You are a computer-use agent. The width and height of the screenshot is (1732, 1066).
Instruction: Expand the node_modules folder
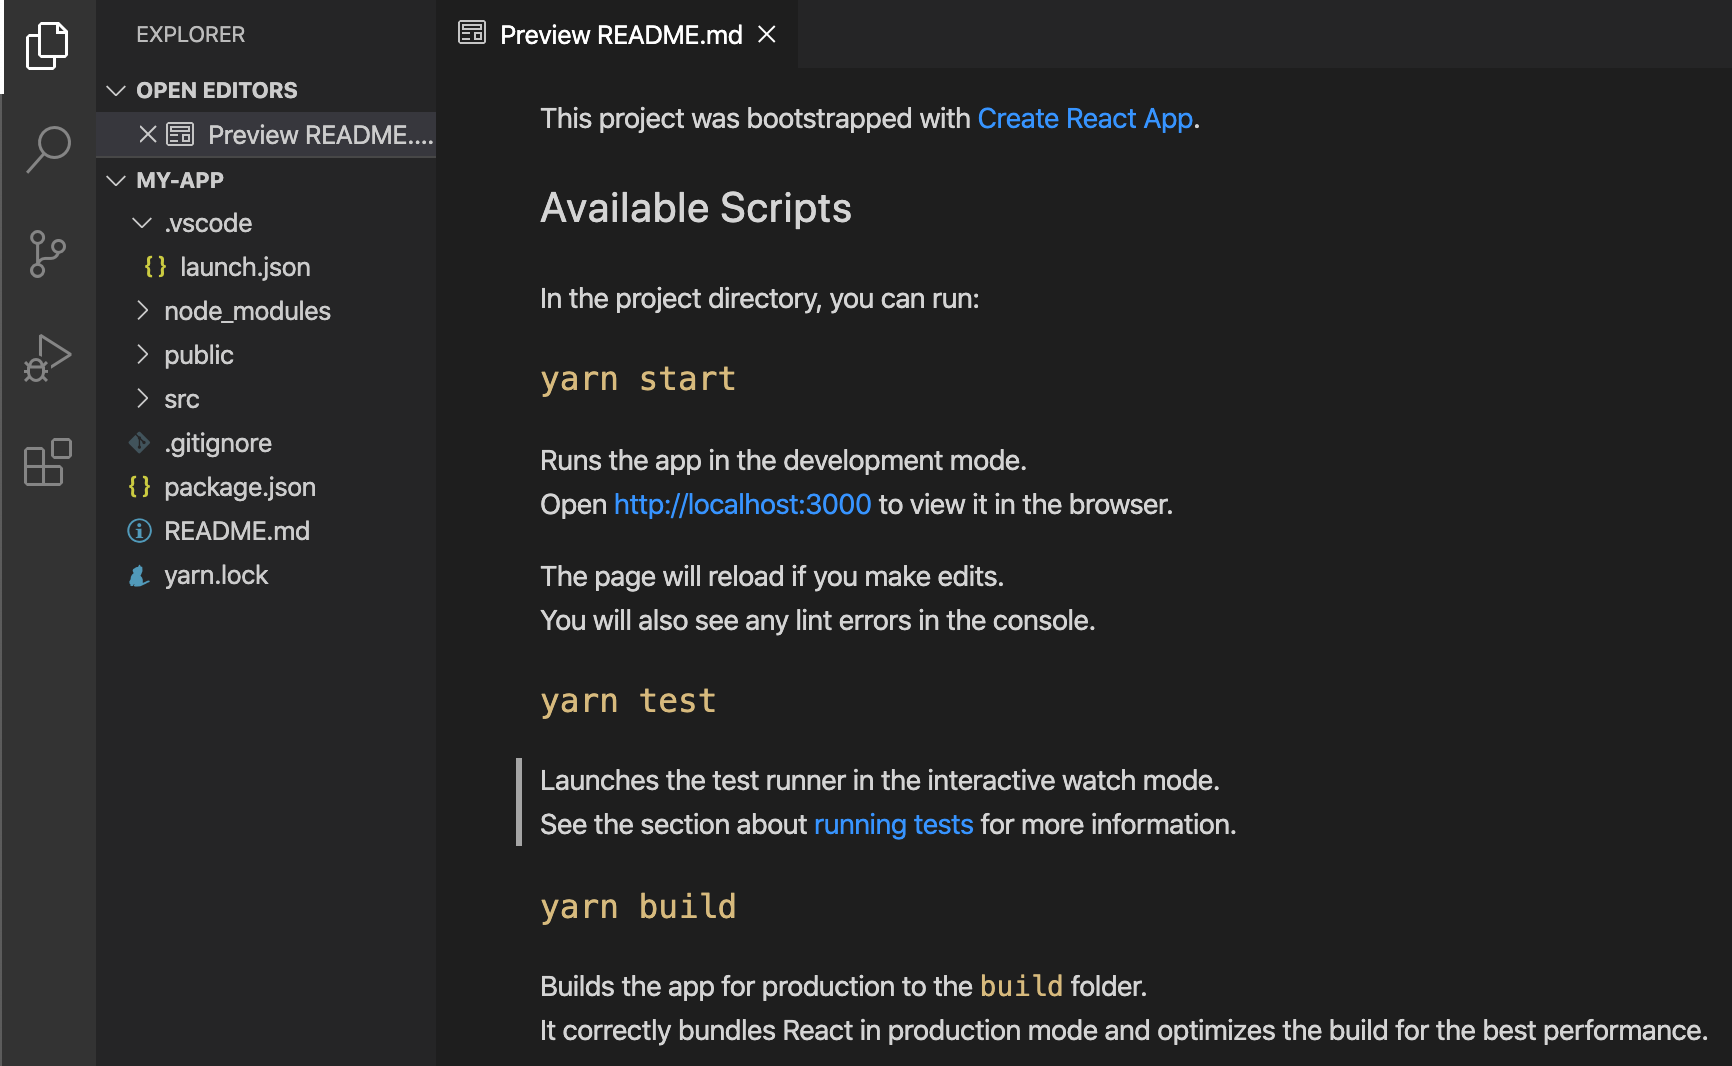pyautogui.click(x=142, y=311)
